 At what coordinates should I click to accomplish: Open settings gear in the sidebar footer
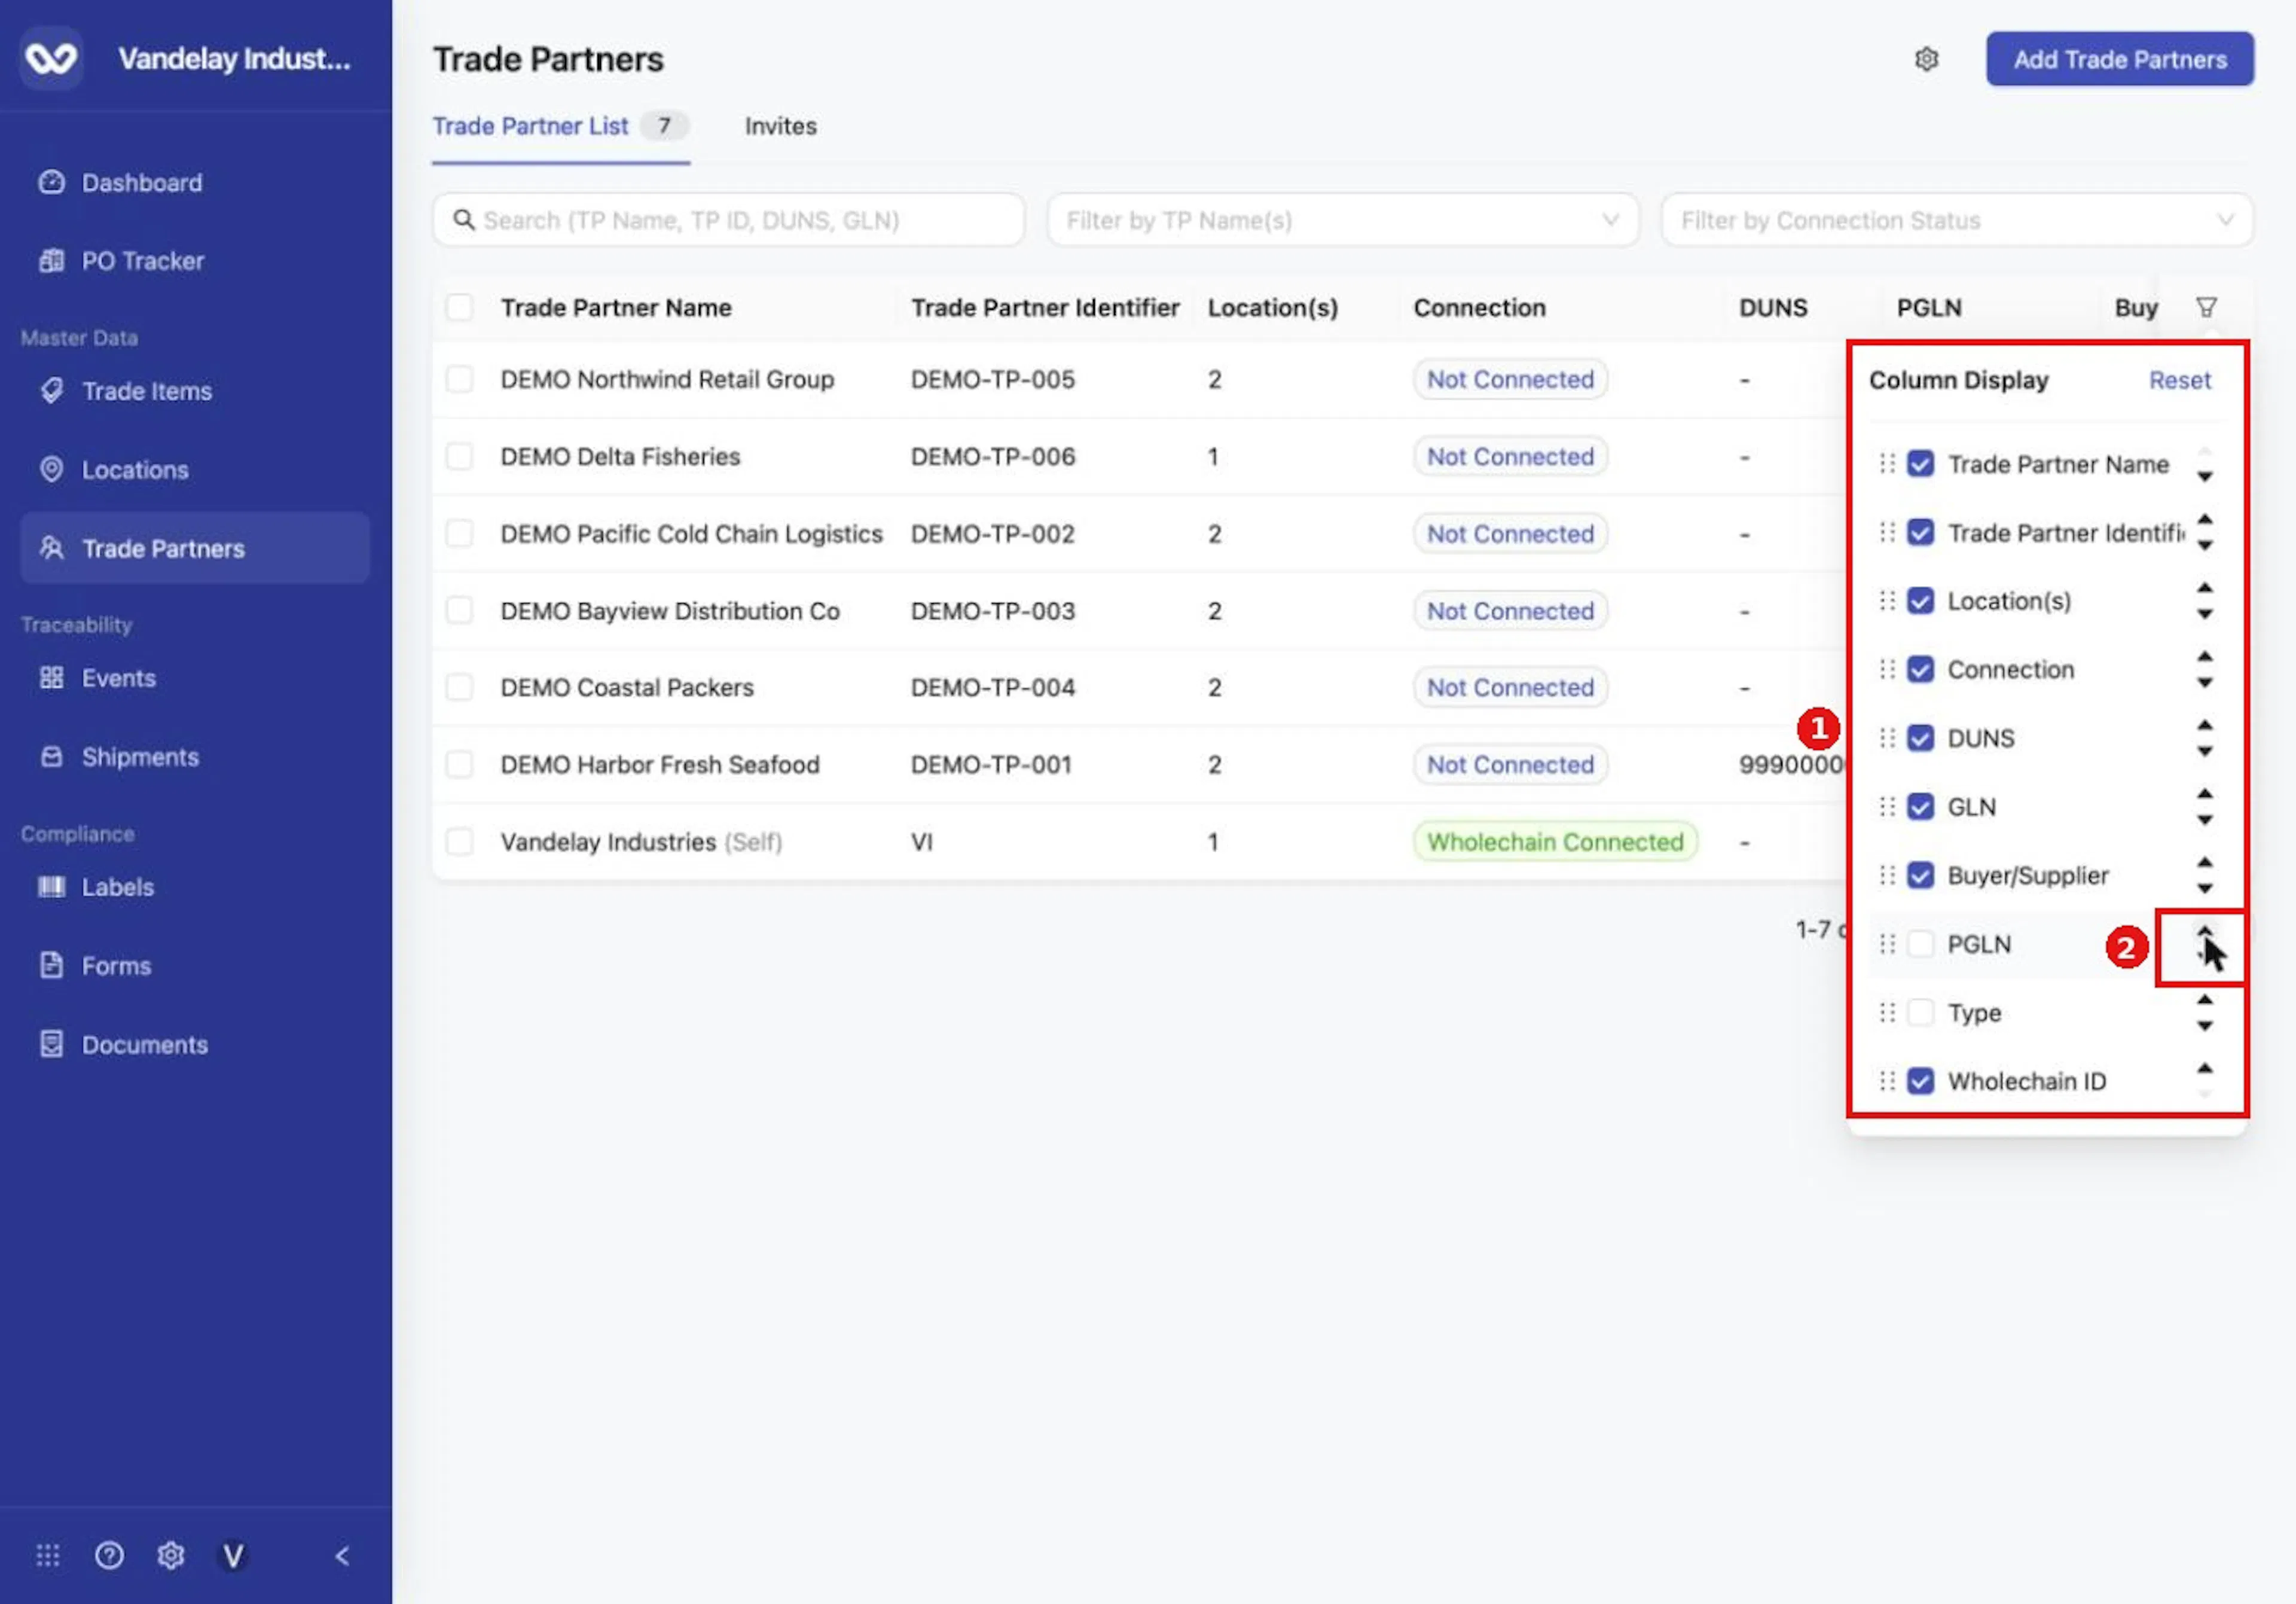(x=171, y=1555)
